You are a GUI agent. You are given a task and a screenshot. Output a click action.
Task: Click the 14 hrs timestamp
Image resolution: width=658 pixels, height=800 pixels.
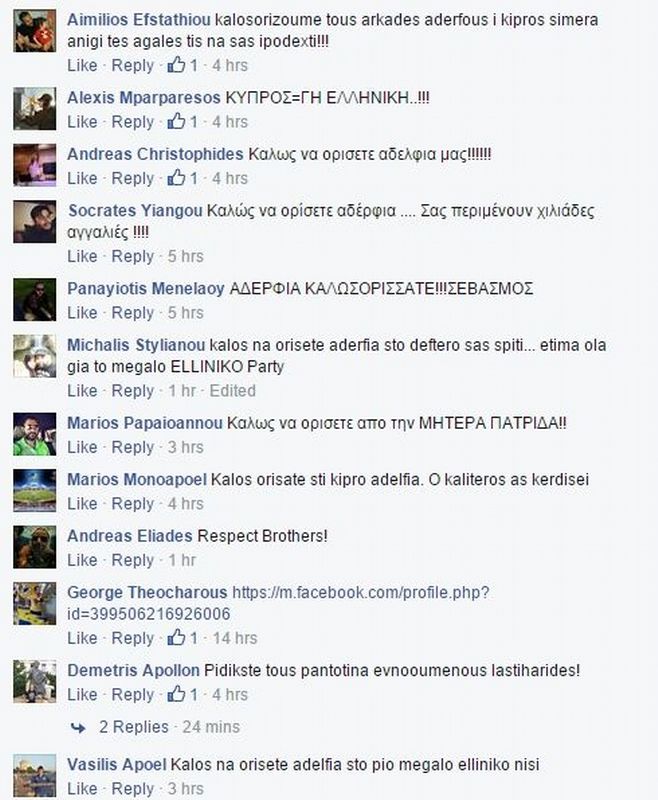point(235,638)
